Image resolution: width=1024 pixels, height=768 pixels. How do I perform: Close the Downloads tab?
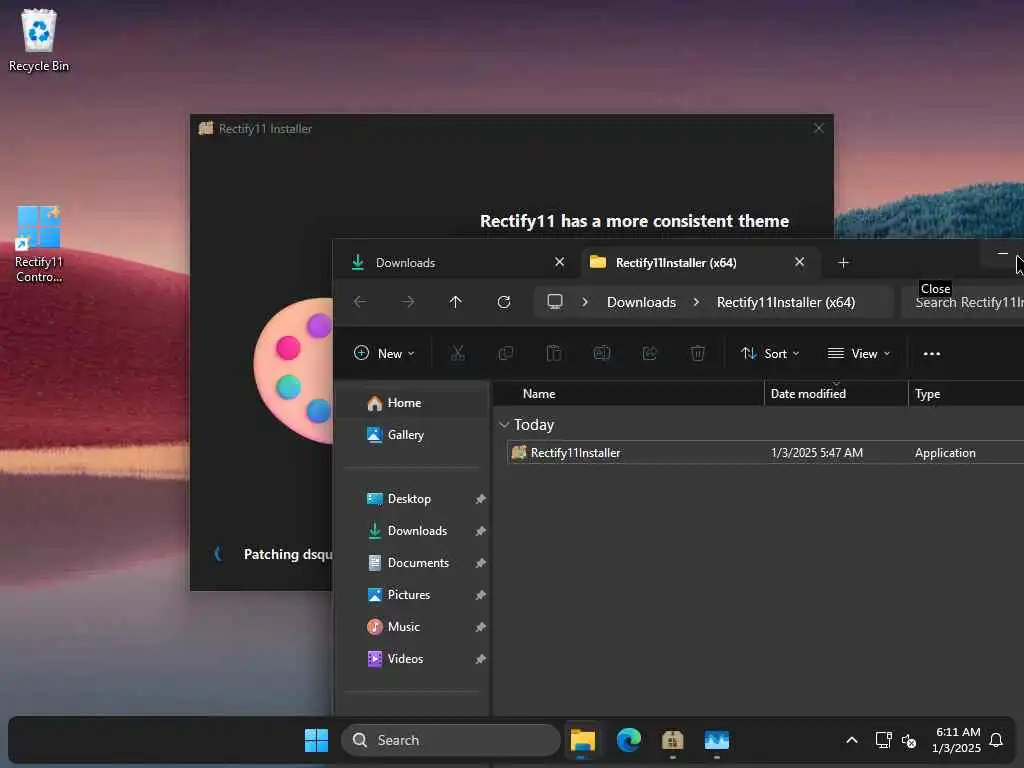559,262
